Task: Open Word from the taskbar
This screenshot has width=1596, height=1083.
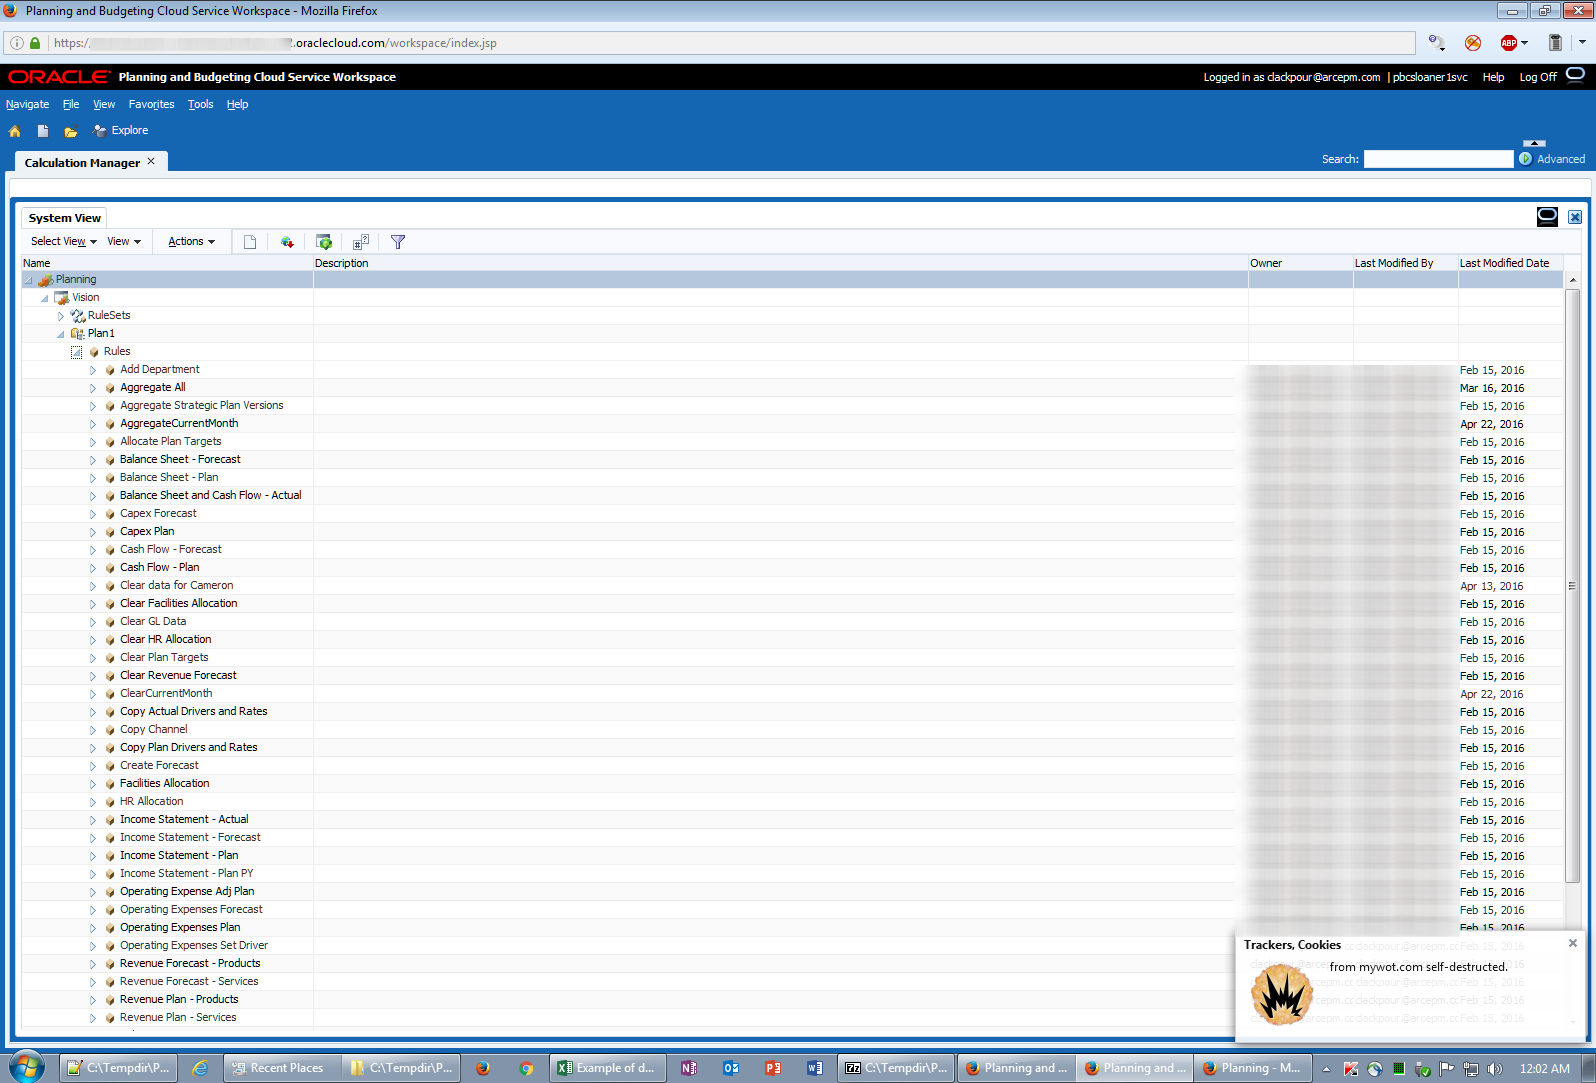Action: coord(815,1068)
